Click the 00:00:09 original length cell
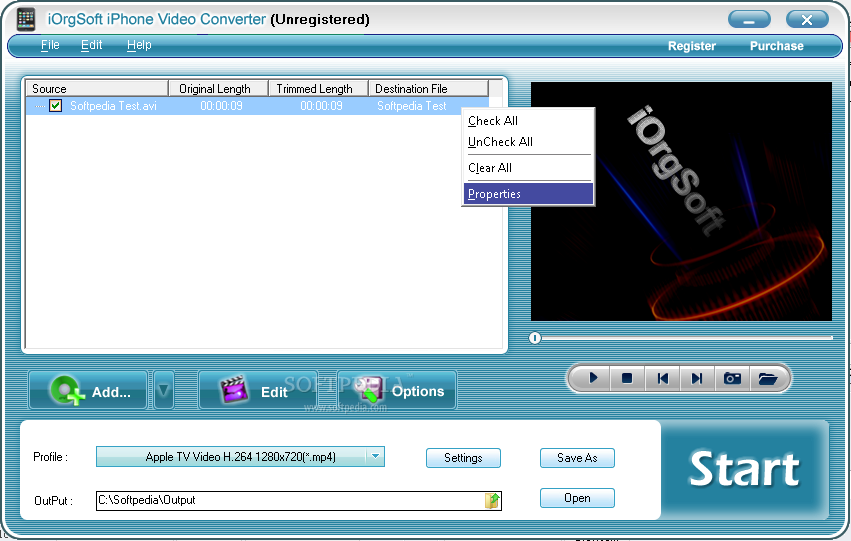The height and width of the screenshot is (541, 851). click(x=221, y=106)
